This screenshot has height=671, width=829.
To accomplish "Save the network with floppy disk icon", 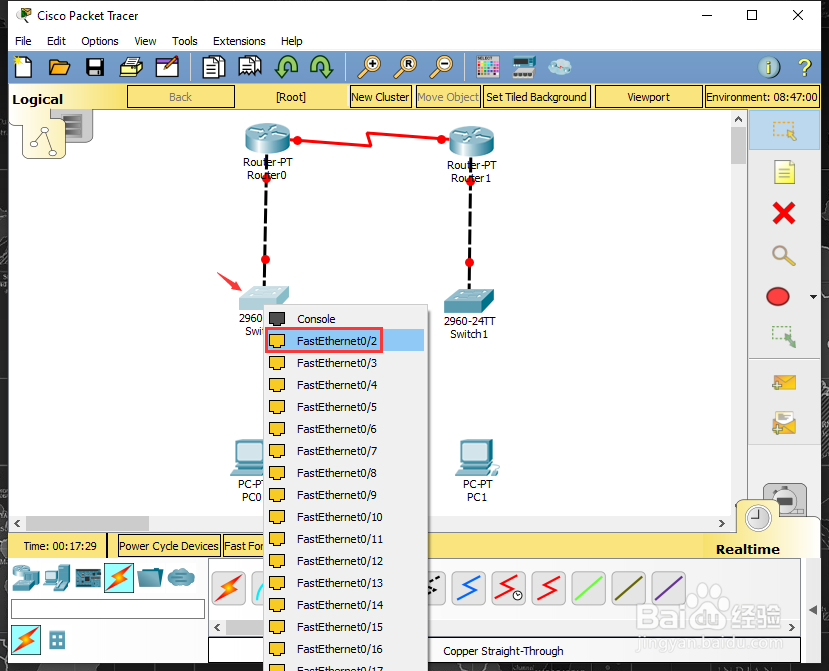I will [95, 67].
